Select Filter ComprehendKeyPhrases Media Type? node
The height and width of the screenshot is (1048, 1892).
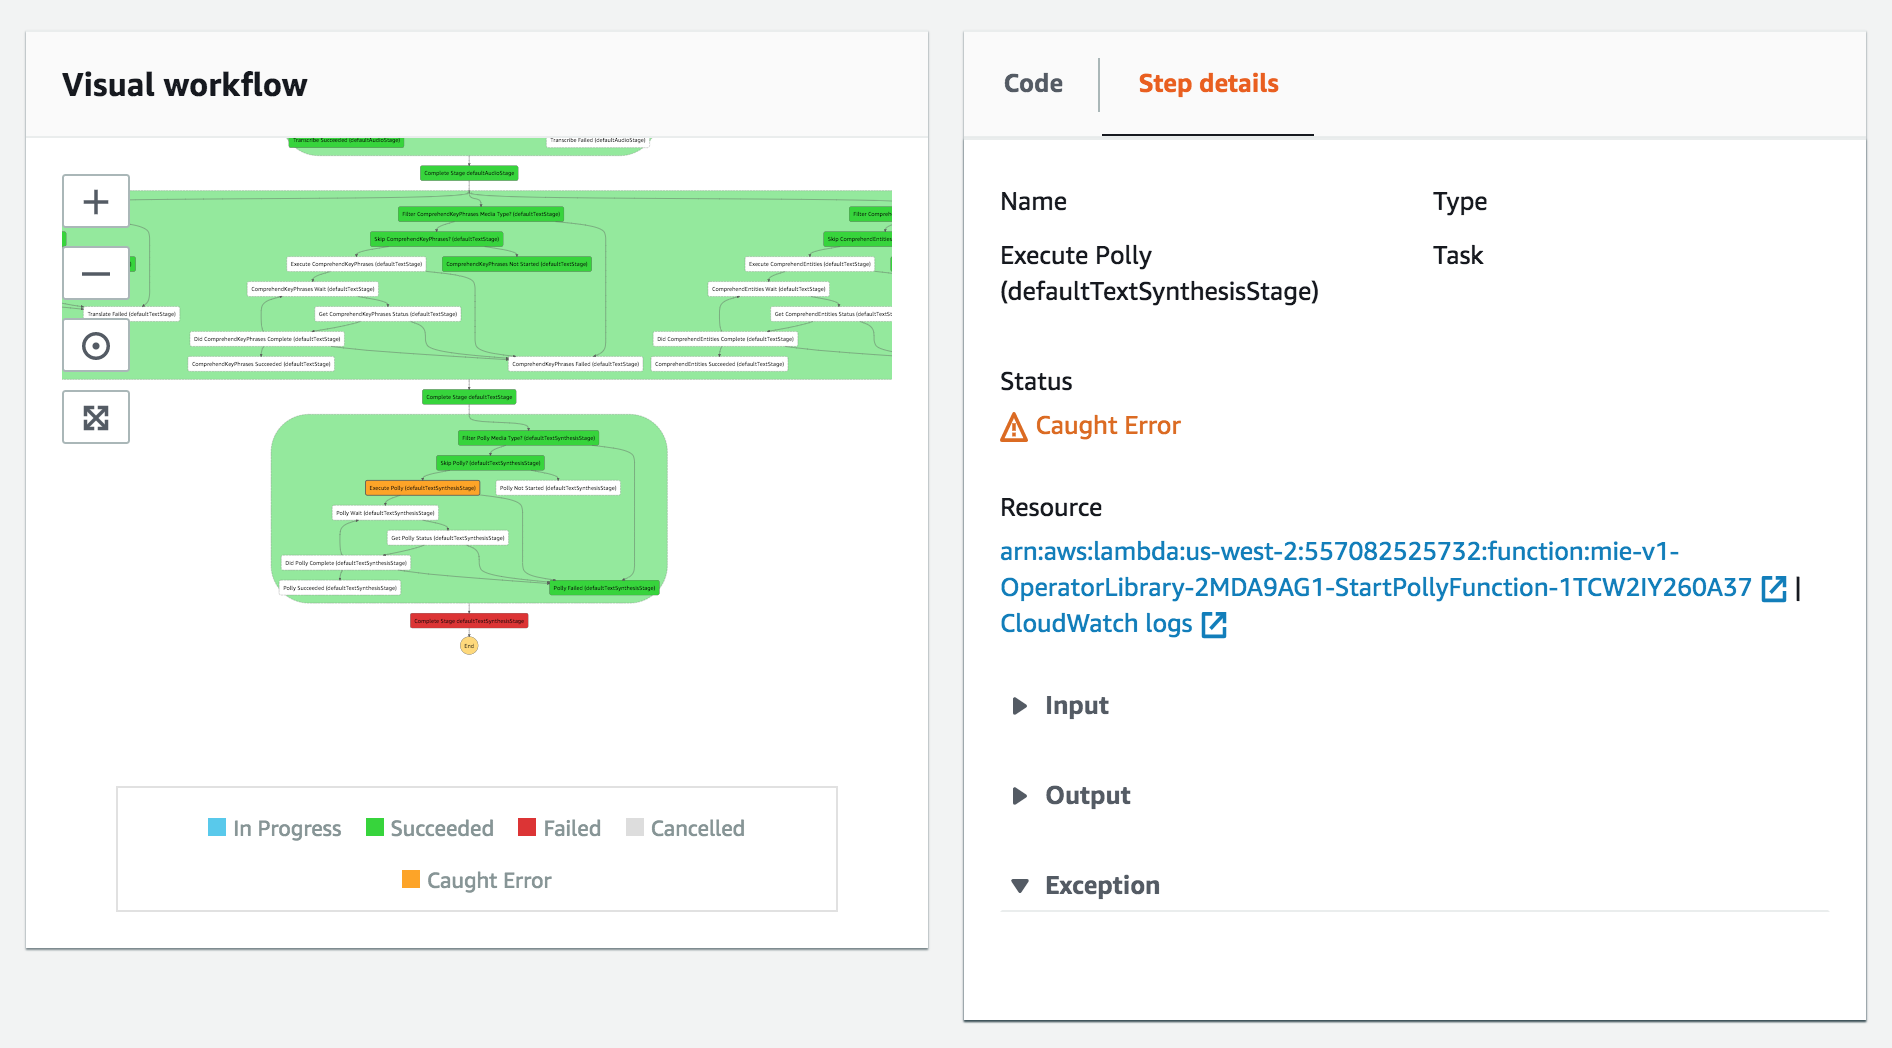[481, 214]
